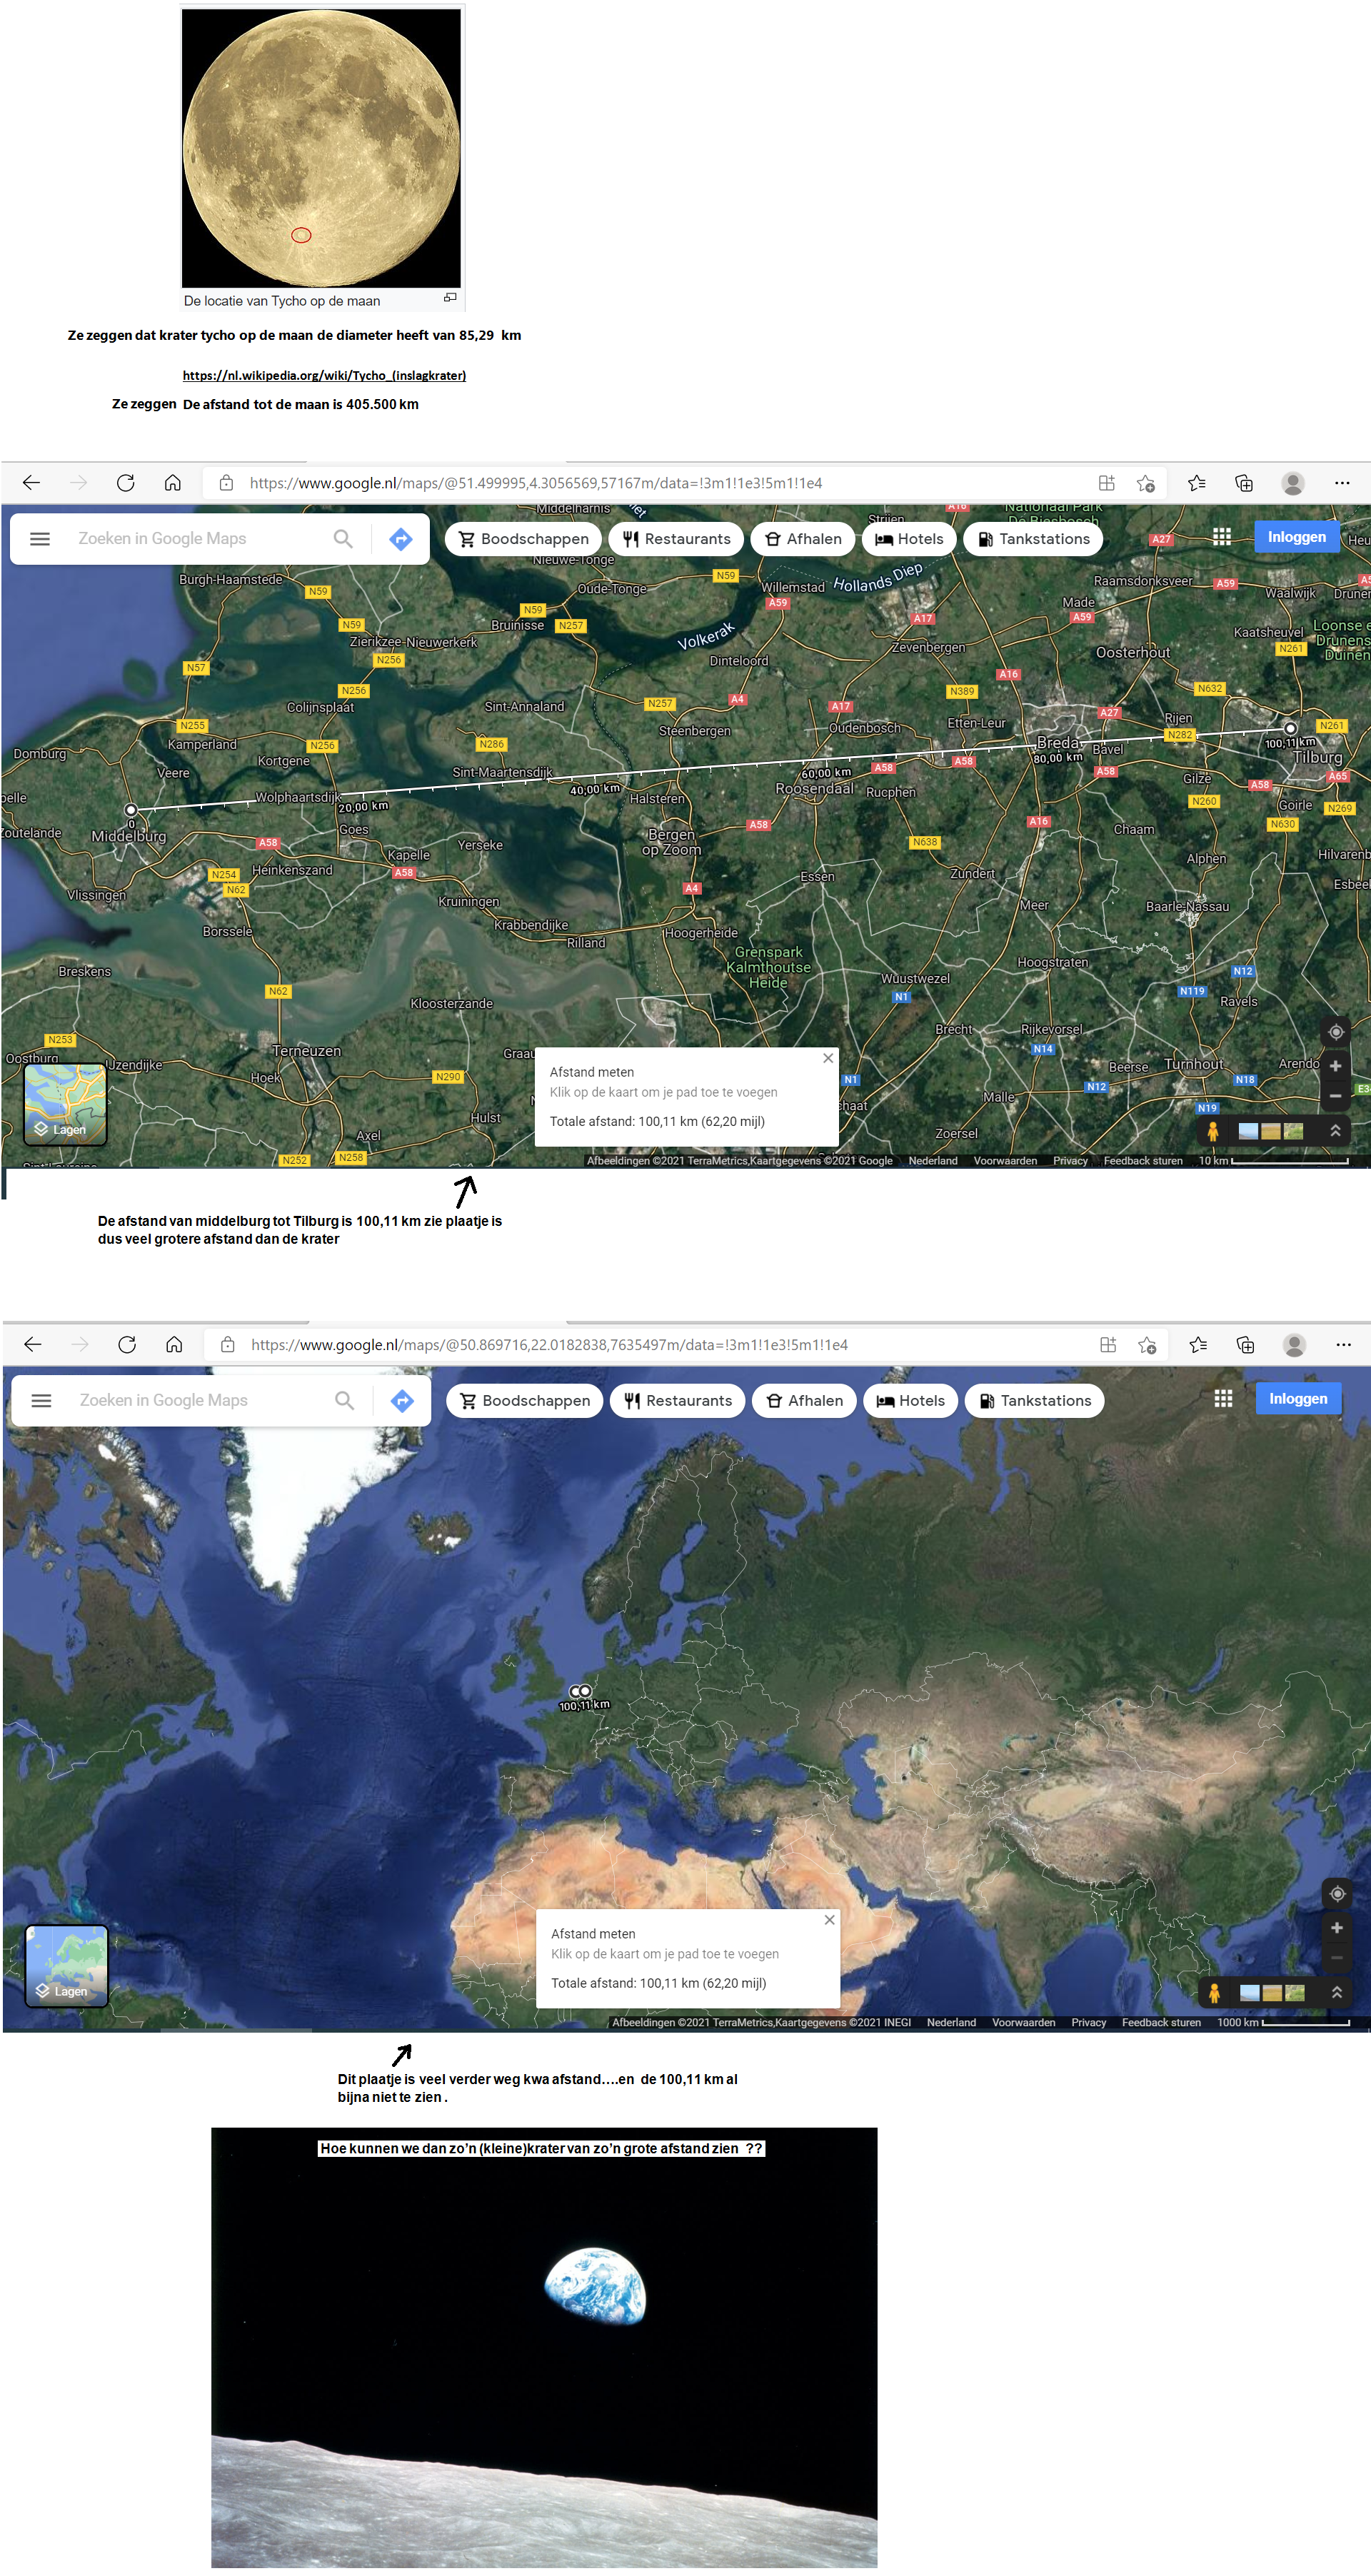Click Inloggen on the Europe map
The image size is (1371, 2576).
[x=1298, y=1399]
